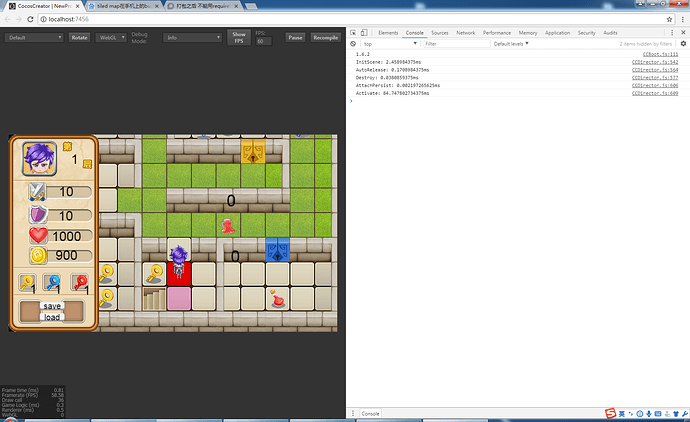
Task: Click the staircase tile
Action: click(x=154, y=299)
